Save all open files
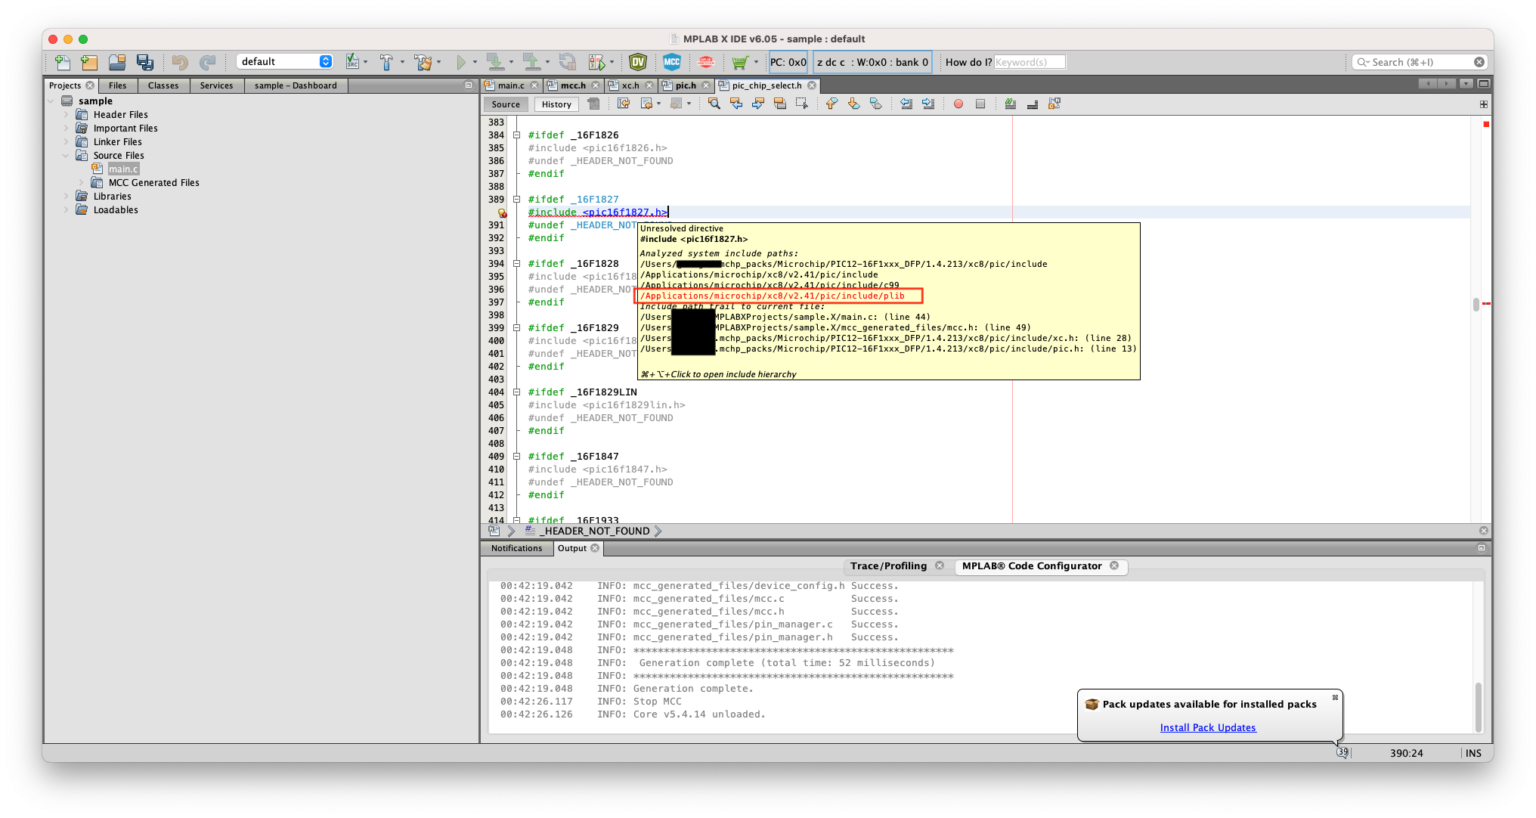 (x=143, y=61)
